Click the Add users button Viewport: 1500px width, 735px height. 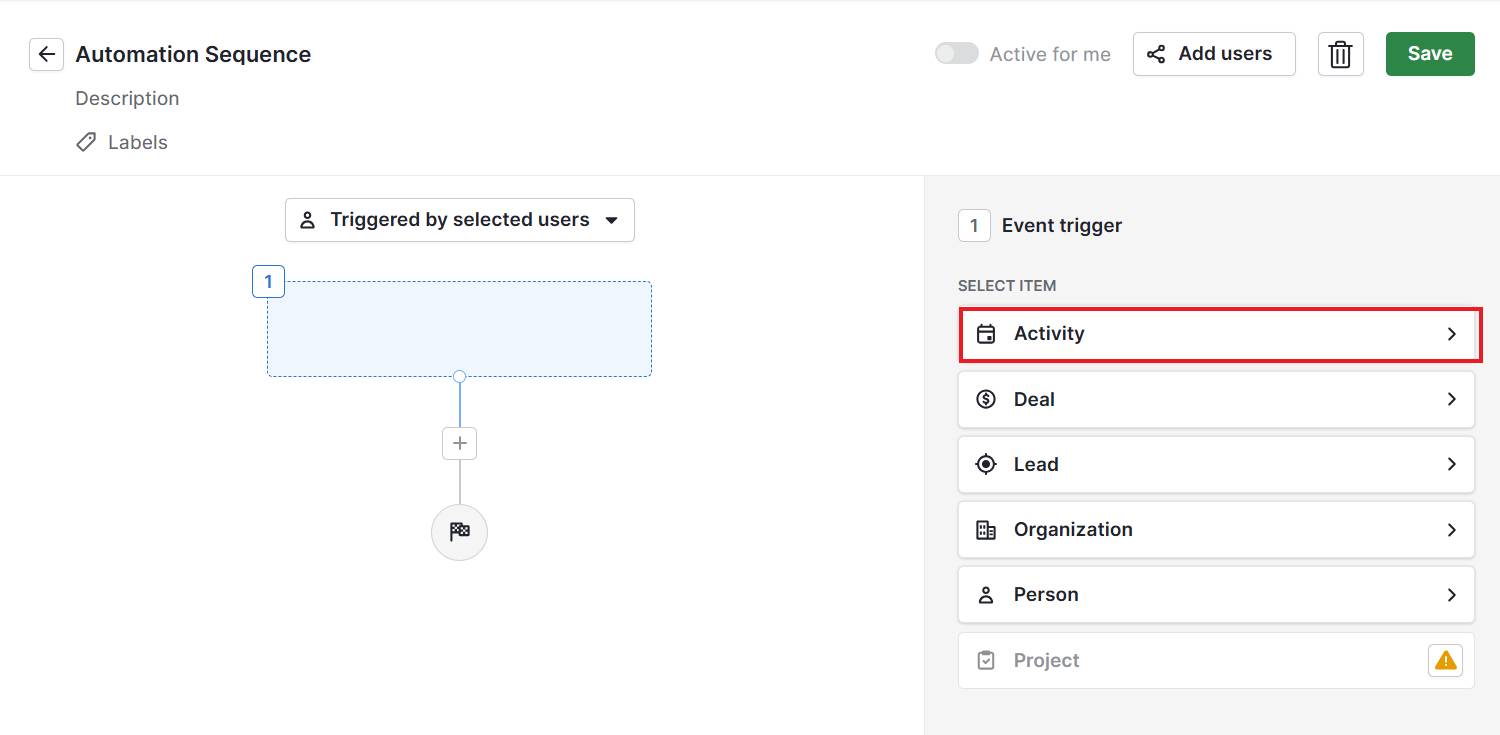point(1213,53)
